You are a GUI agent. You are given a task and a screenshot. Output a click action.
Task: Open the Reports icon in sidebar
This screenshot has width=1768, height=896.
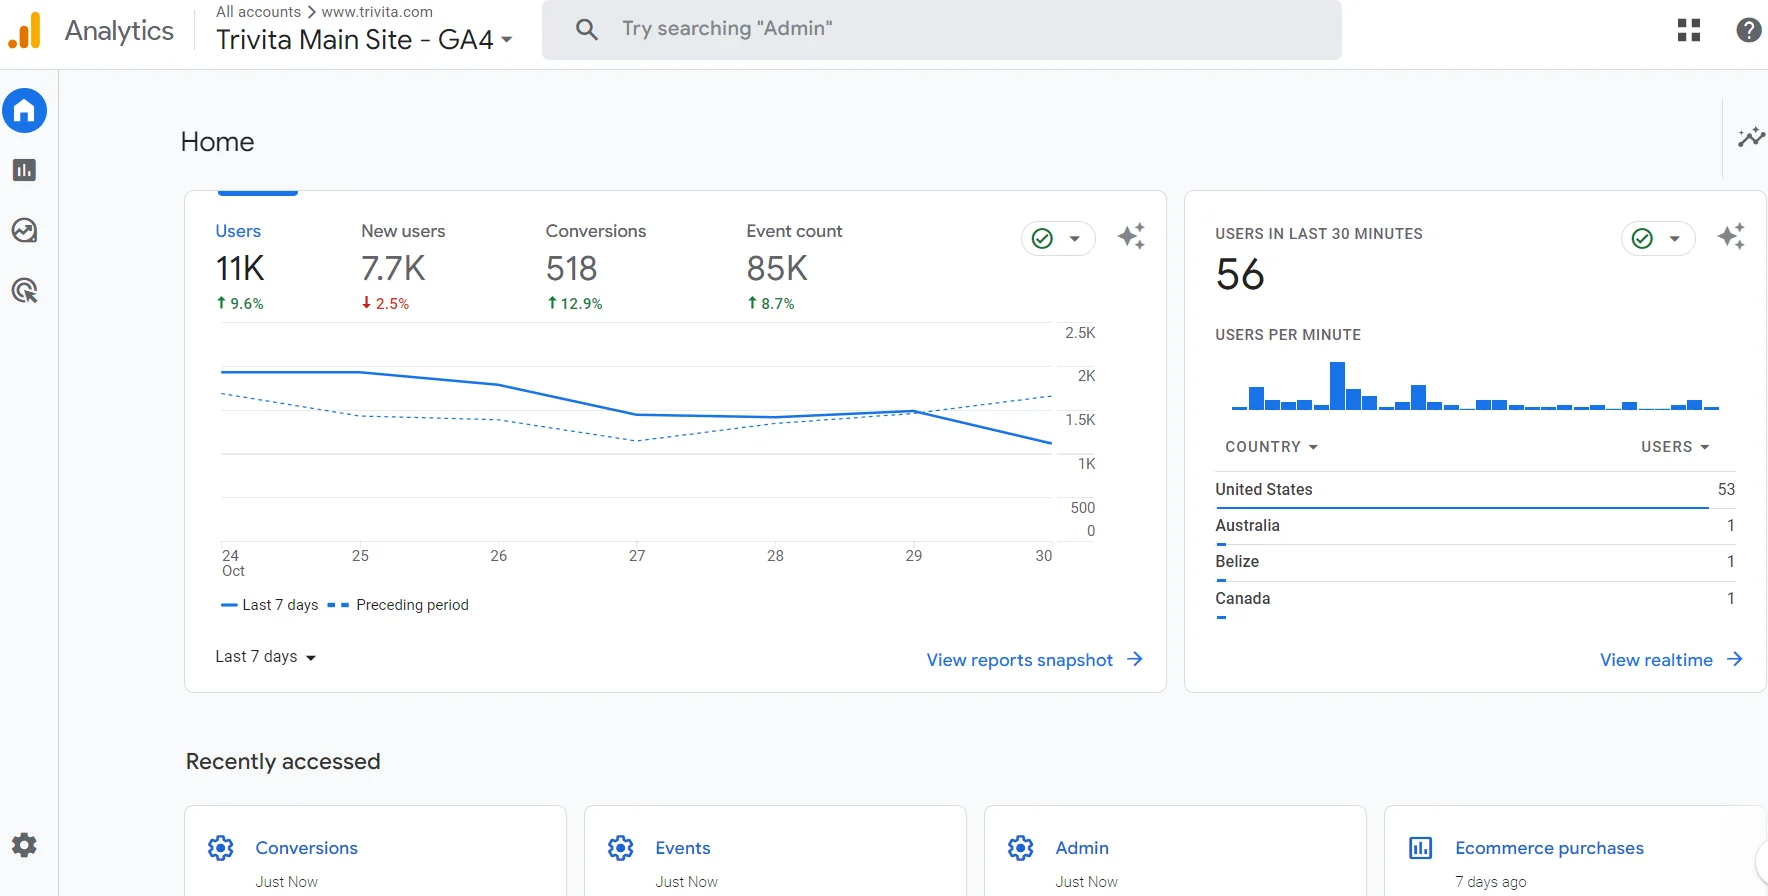point(24,170)
